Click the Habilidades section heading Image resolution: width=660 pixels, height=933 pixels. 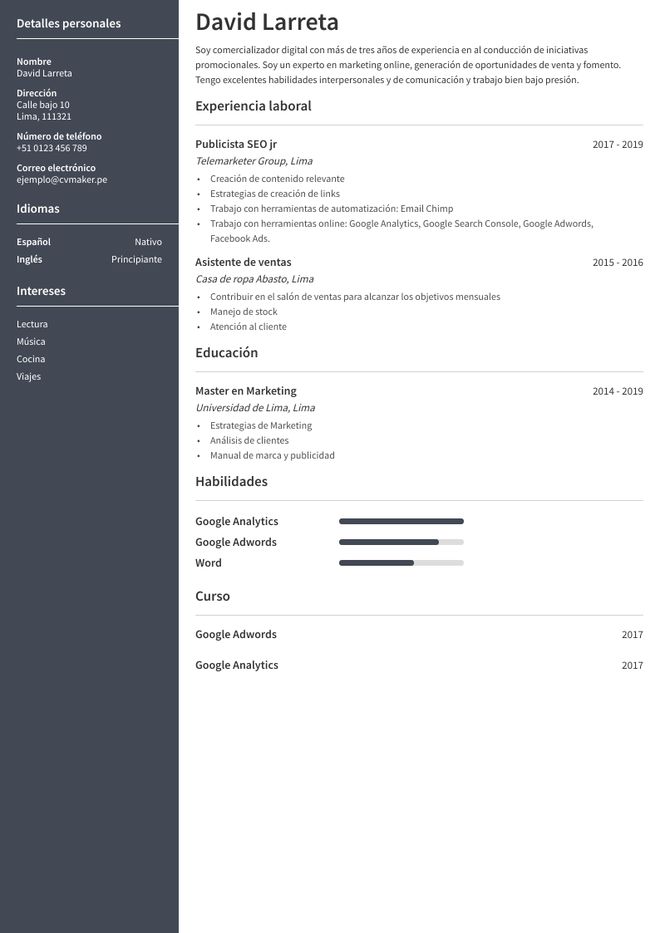231,482
